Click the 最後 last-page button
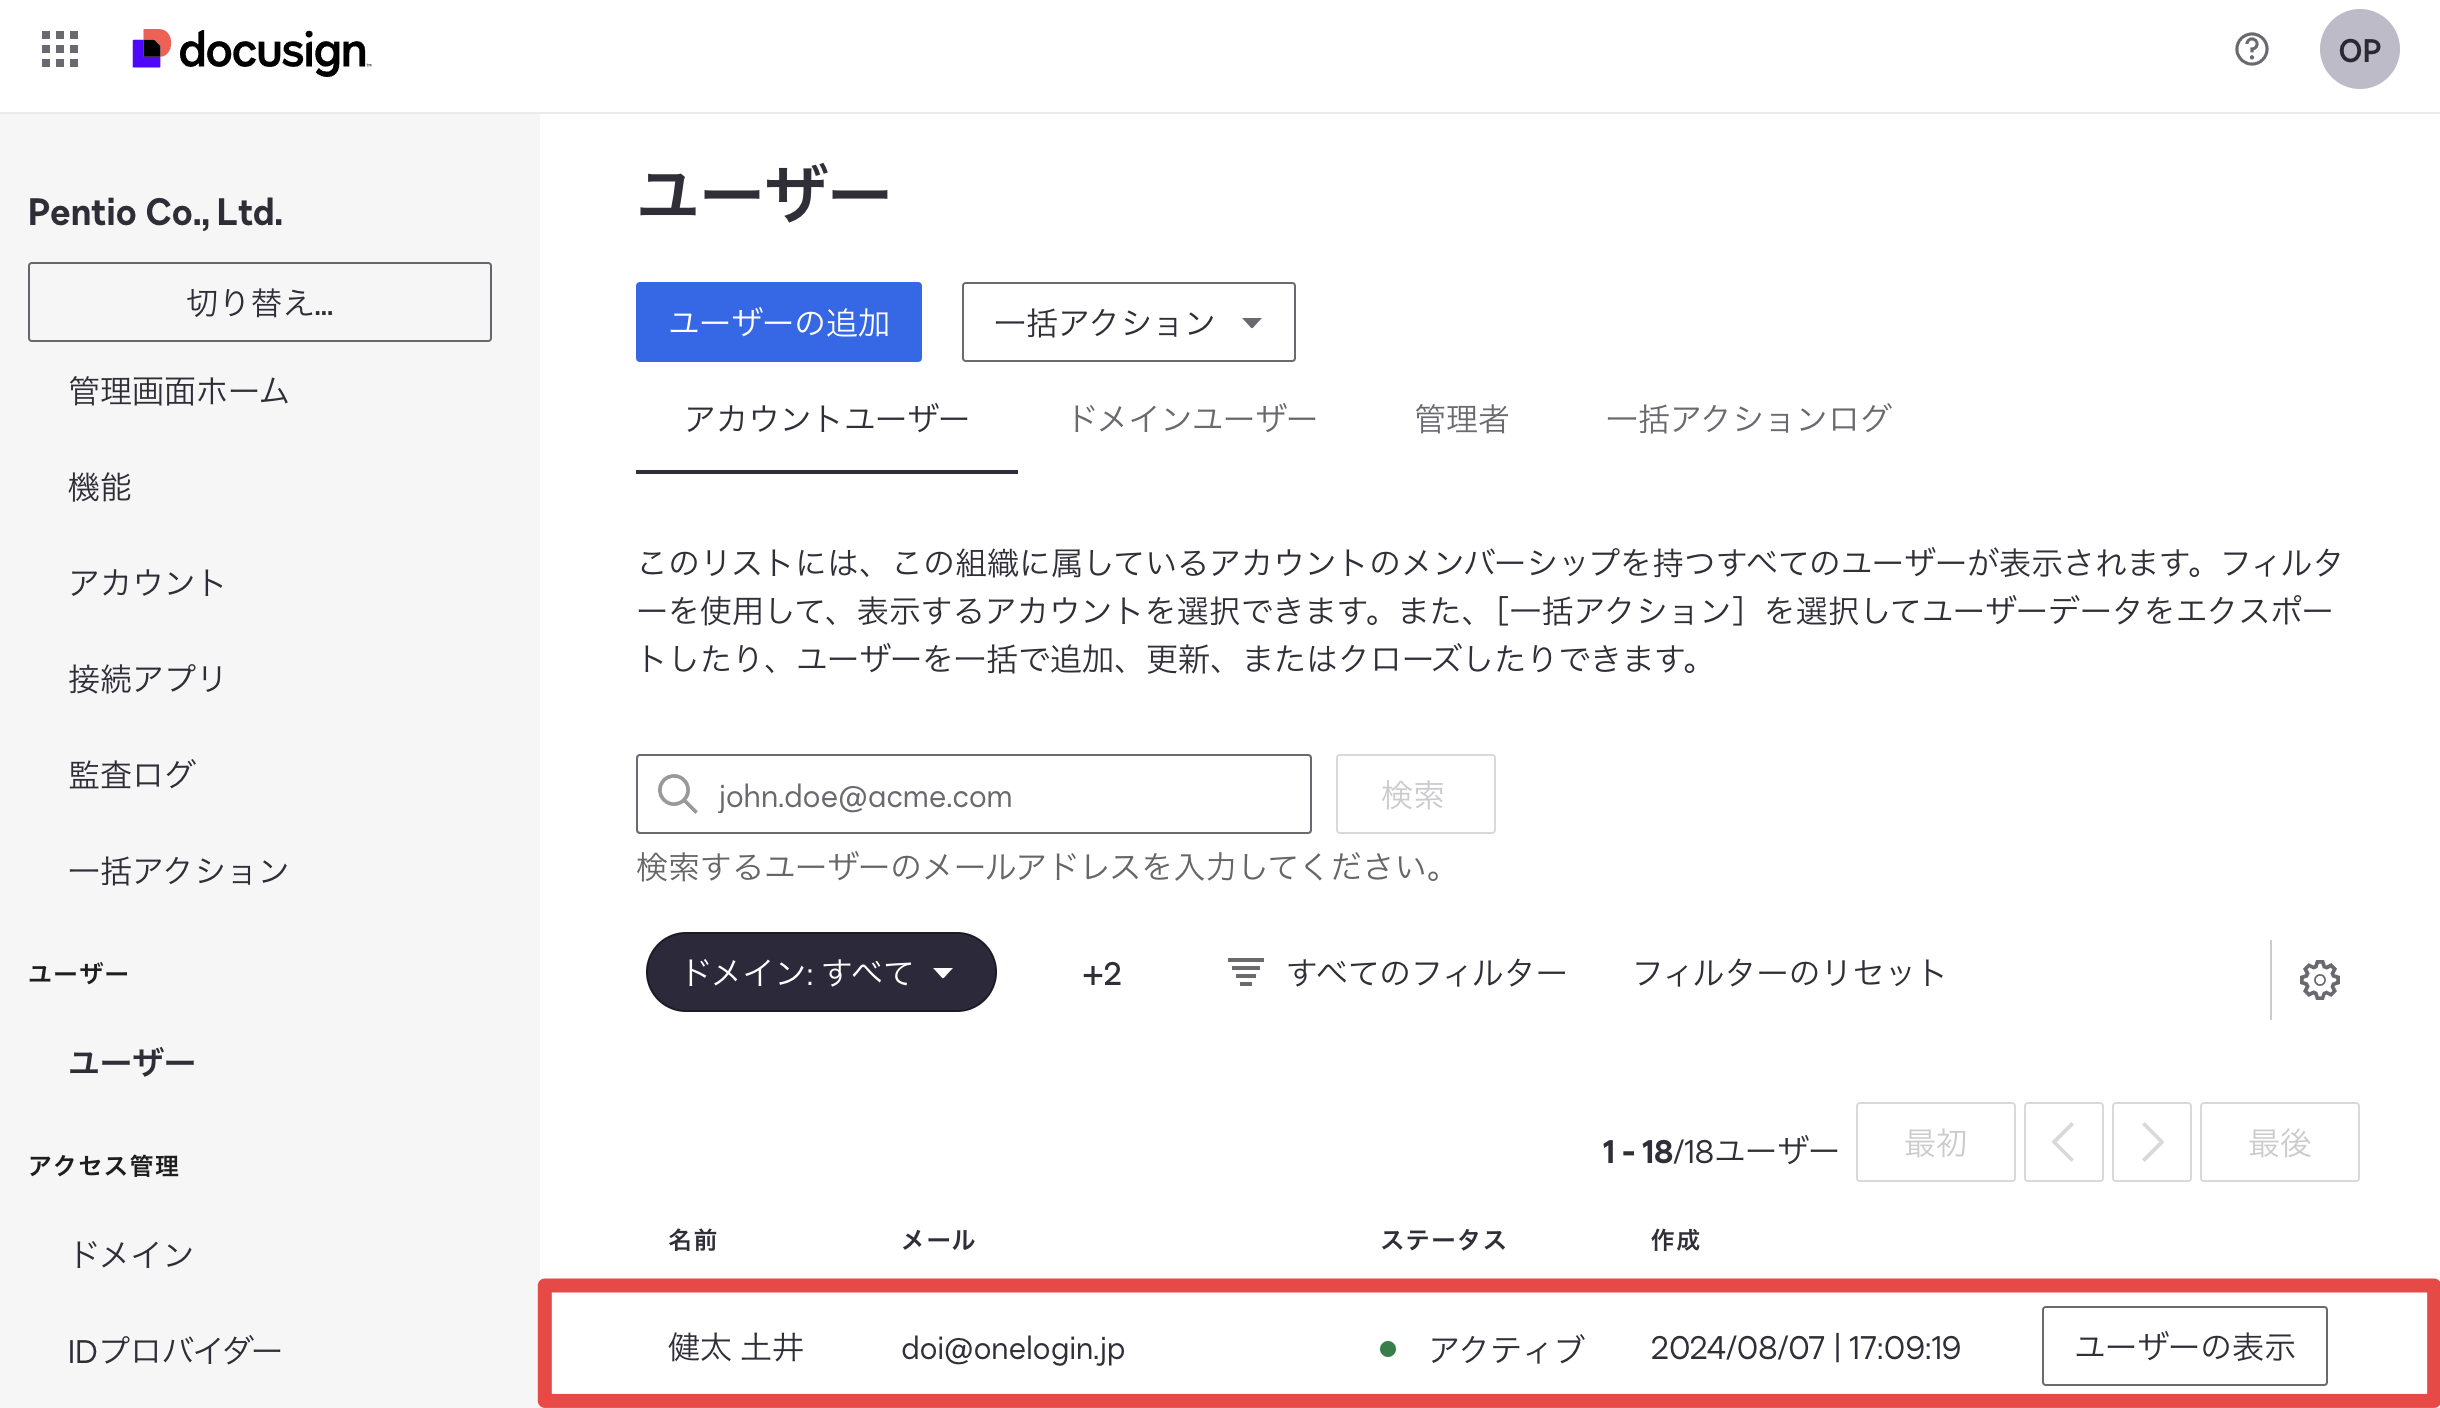Viewport: 2440px width, 1408px height. pyautogui.click(x=2280, y=1142)
